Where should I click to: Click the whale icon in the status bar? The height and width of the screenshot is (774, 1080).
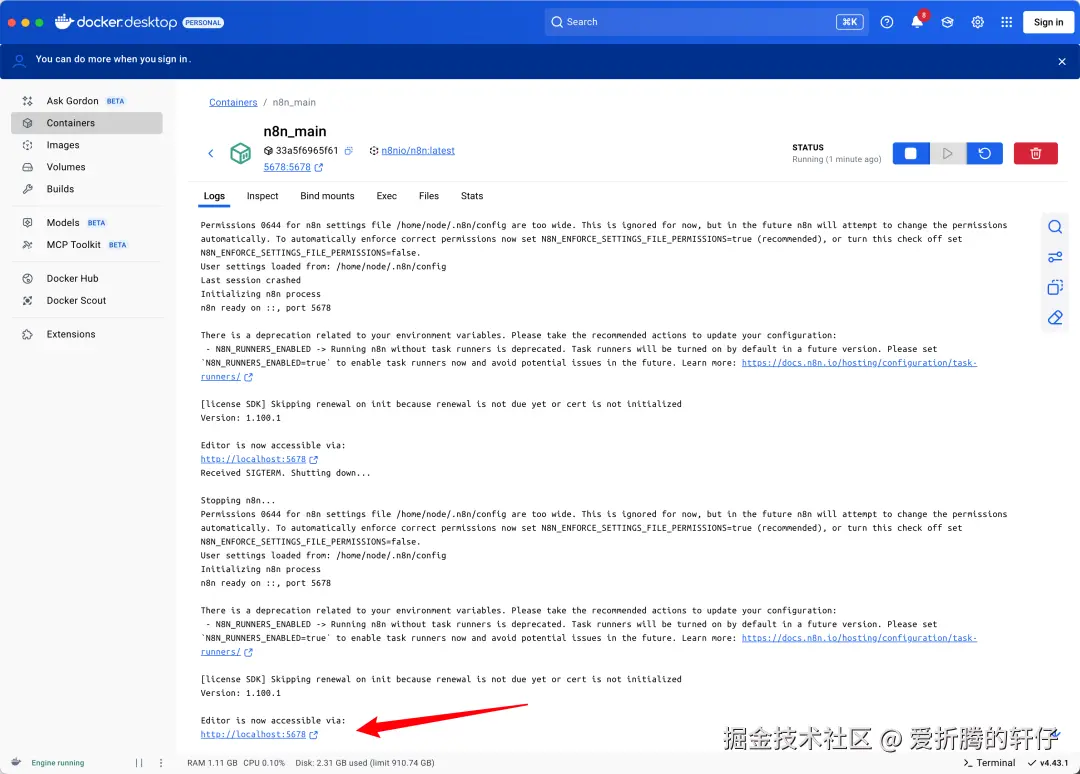coord(16,762)
